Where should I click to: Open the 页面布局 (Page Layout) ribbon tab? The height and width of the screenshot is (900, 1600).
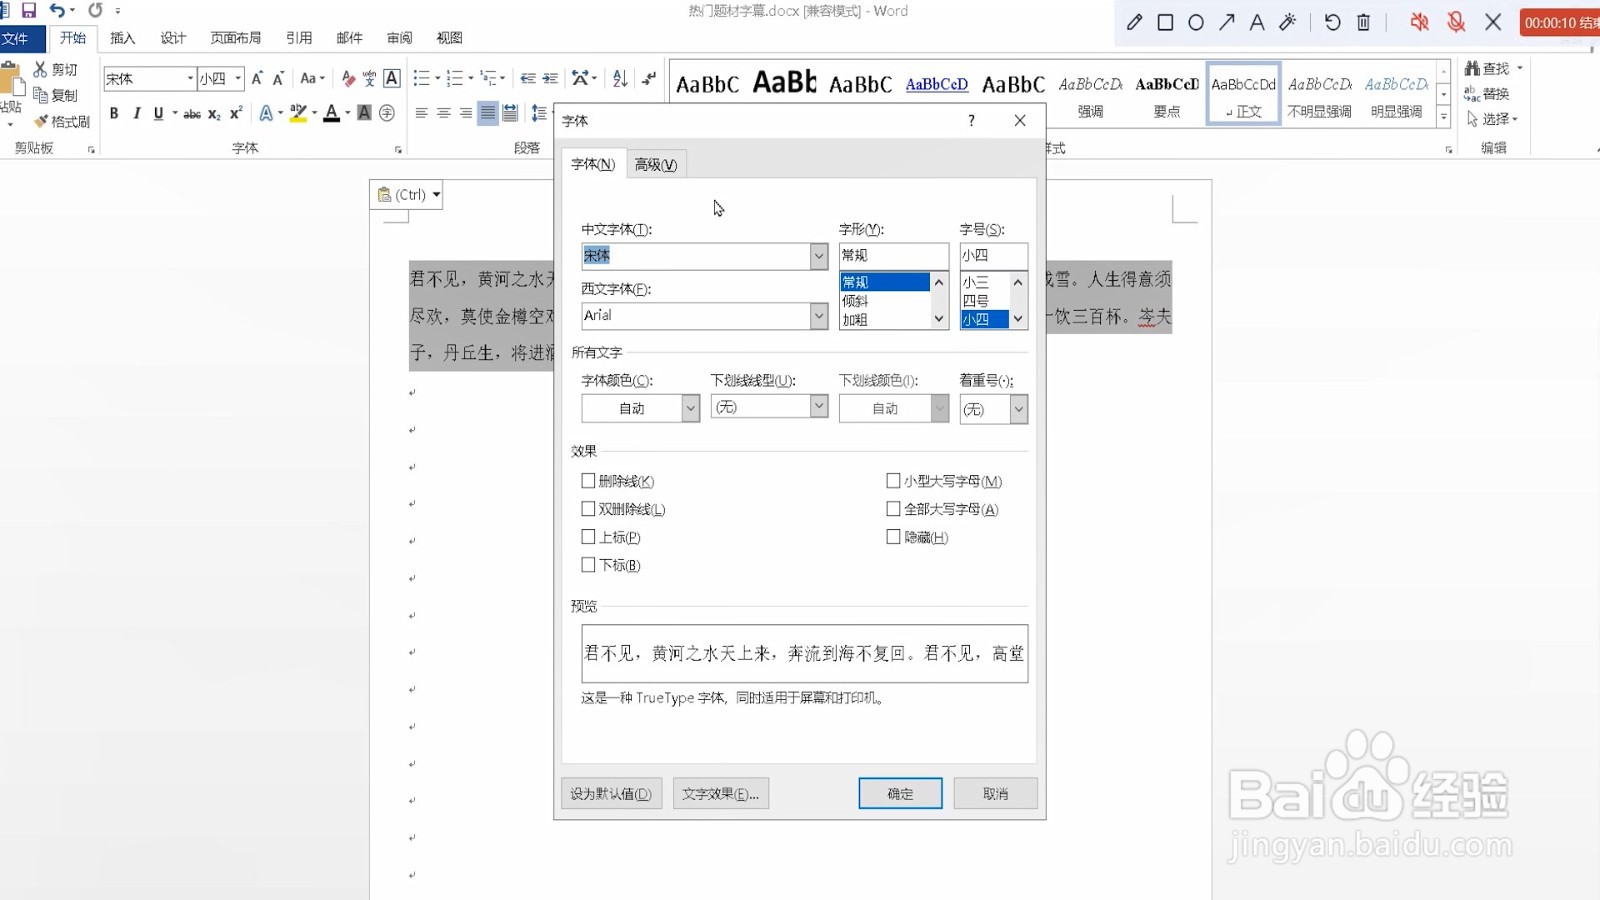click(236, 38)
